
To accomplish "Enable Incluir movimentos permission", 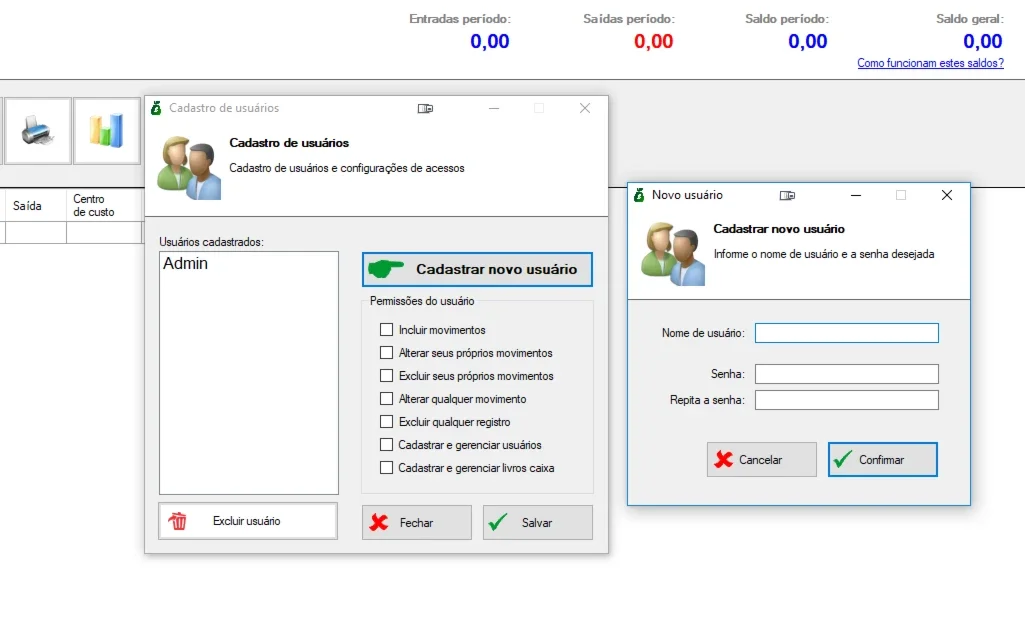I will click(x=386, y=330).
